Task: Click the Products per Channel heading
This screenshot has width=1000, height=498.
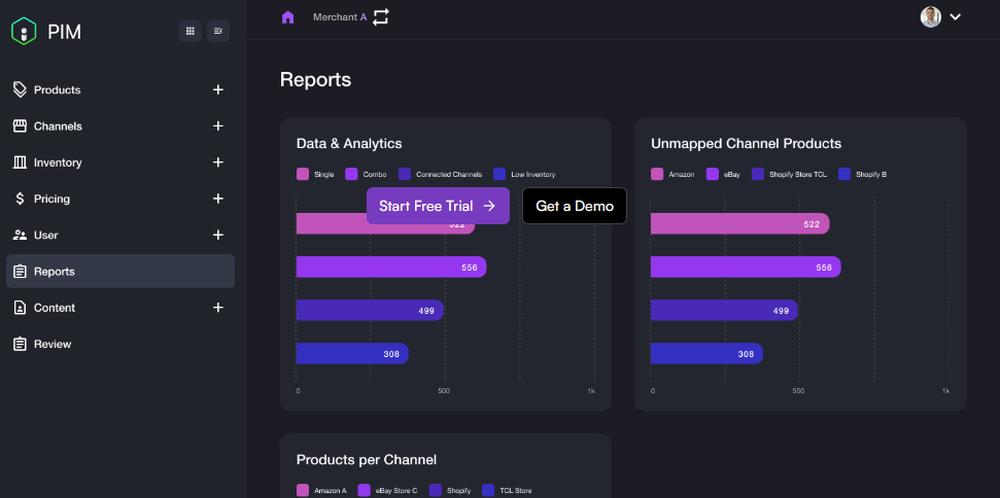Action: pyautogui.click(x=367, y=460)
